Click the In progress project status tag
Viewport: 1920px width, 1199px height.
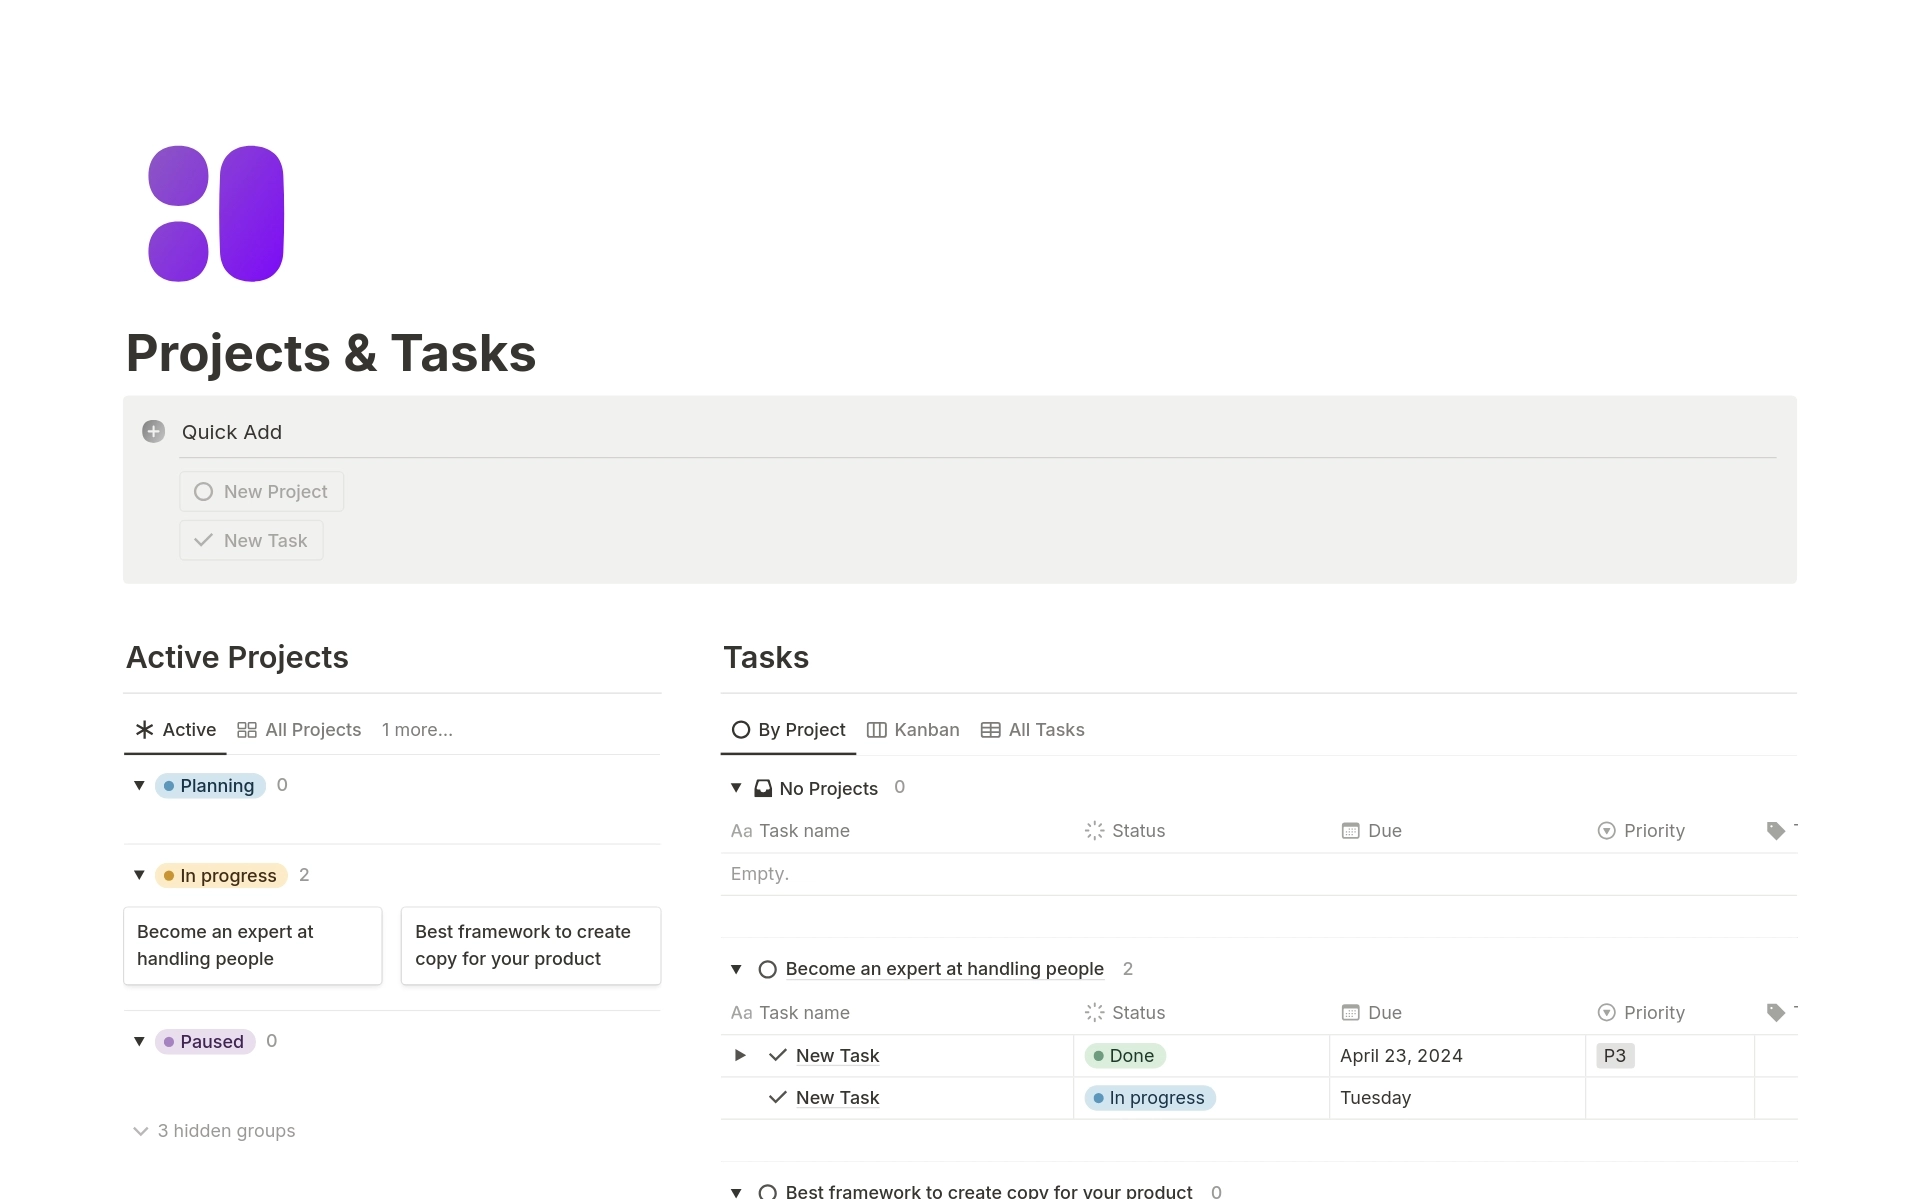click(221, 876)
